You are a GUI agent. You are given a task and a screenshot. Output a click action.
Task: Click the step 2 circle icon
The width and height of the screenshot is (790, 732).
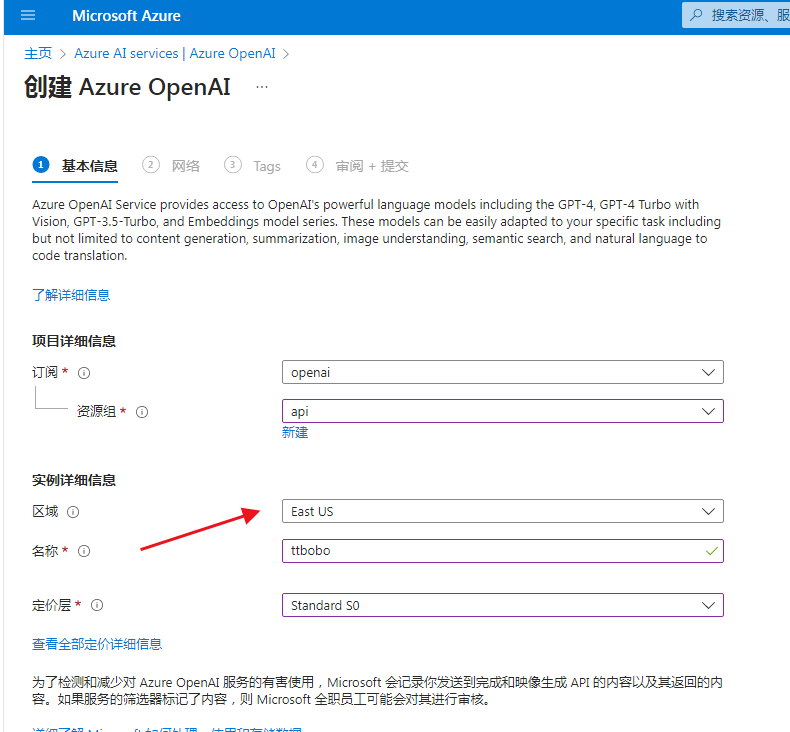pos(151,165)
